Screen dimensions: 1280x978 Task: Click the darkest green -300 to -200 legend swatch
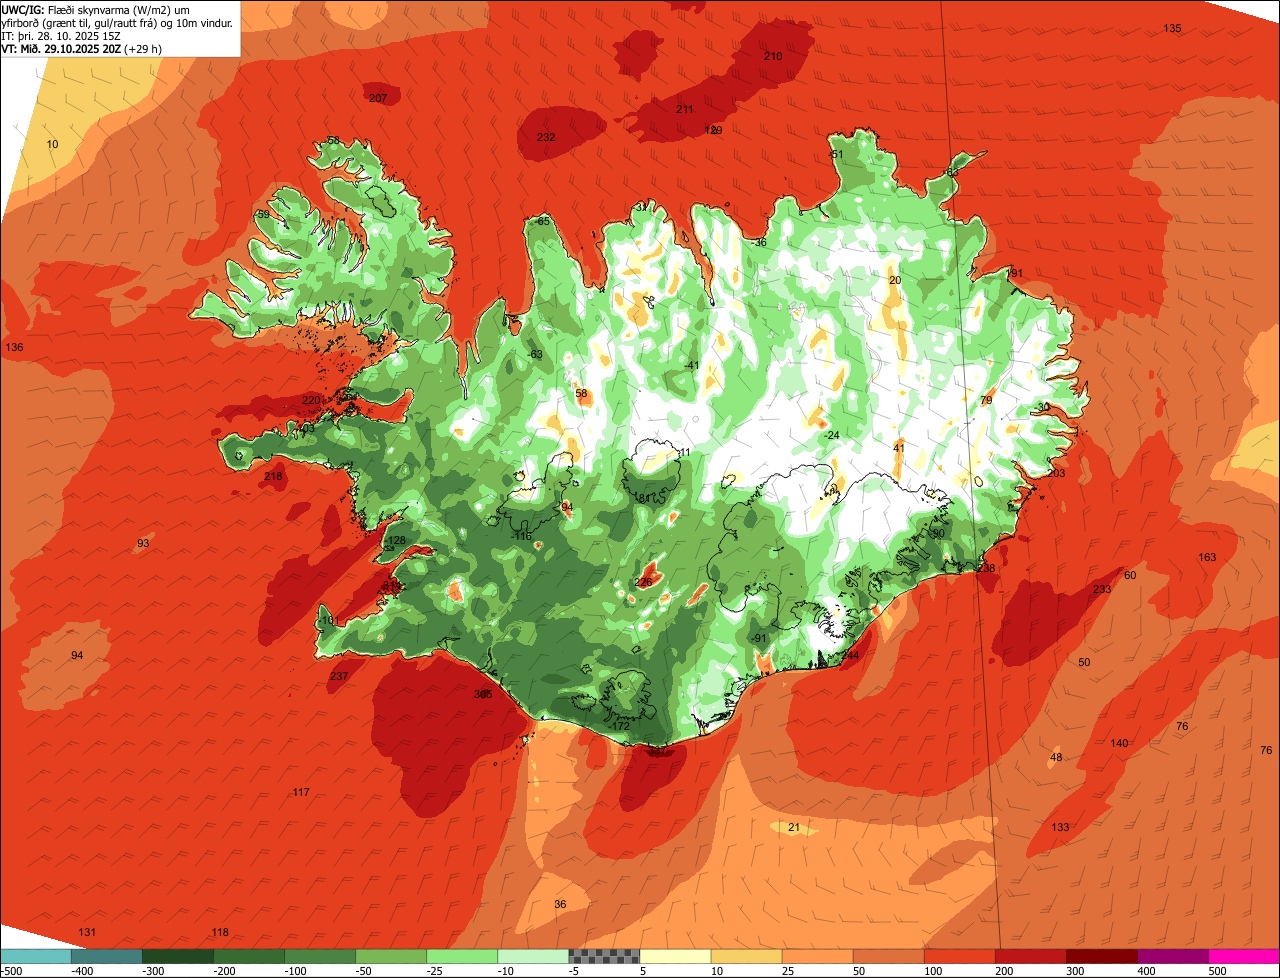[x=178, y=956]
